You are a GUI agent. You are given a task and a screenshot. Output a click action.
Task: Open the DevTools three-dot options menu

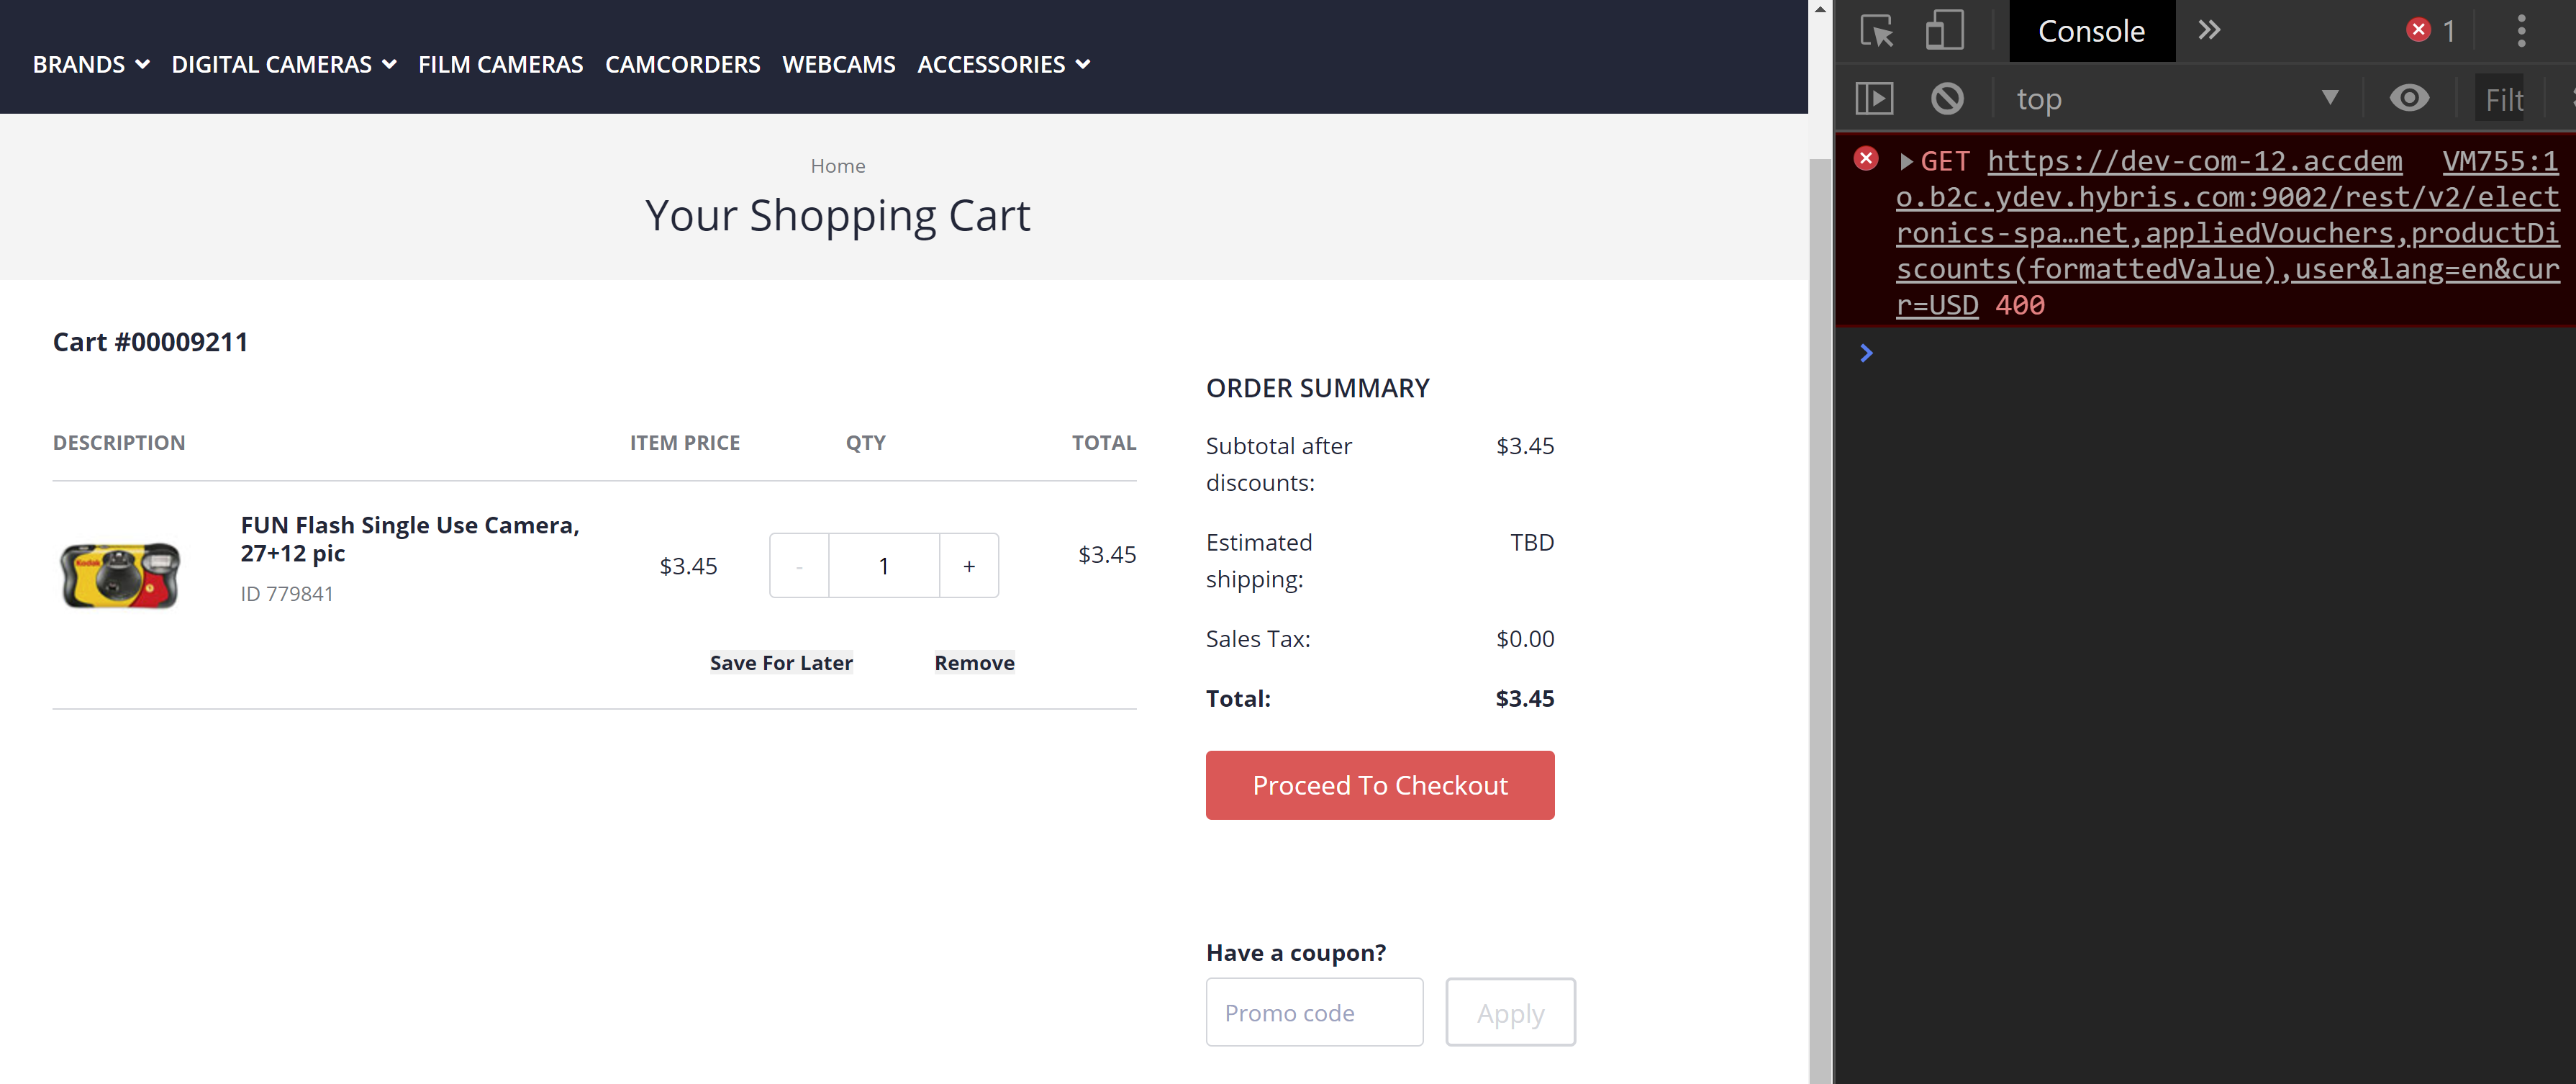tap(2522, 31)
